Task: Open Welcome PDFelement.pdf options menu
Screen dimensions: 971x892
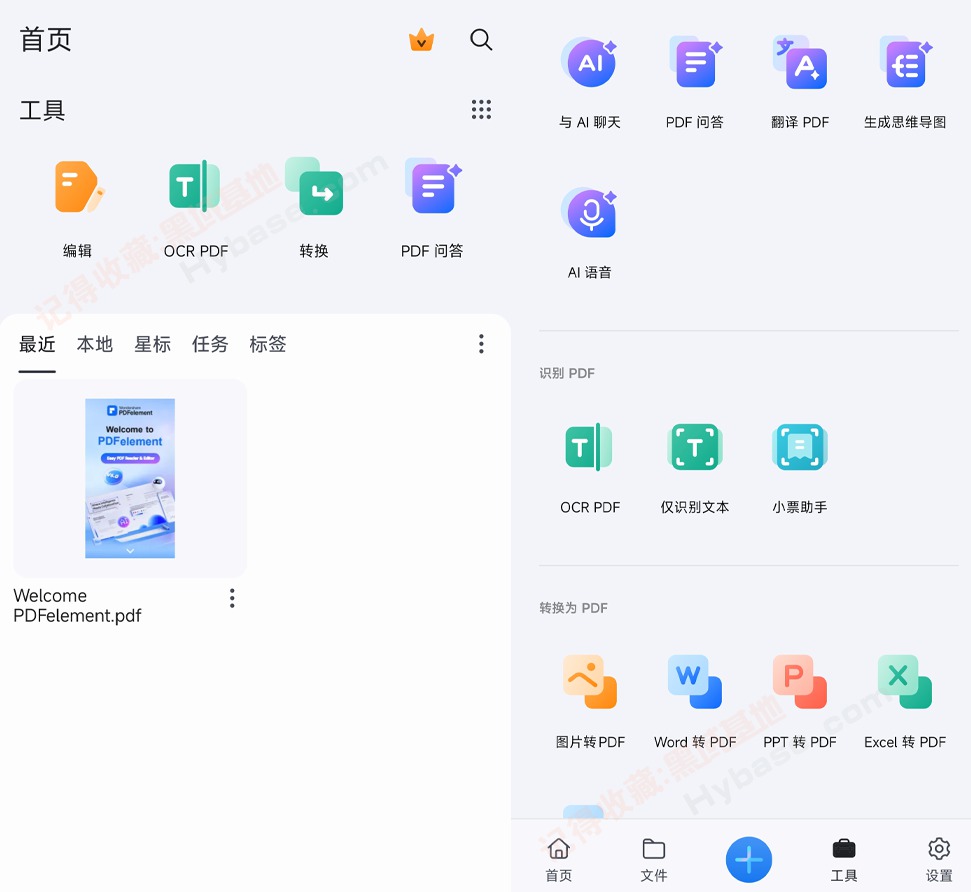Action: pos(232,598)
